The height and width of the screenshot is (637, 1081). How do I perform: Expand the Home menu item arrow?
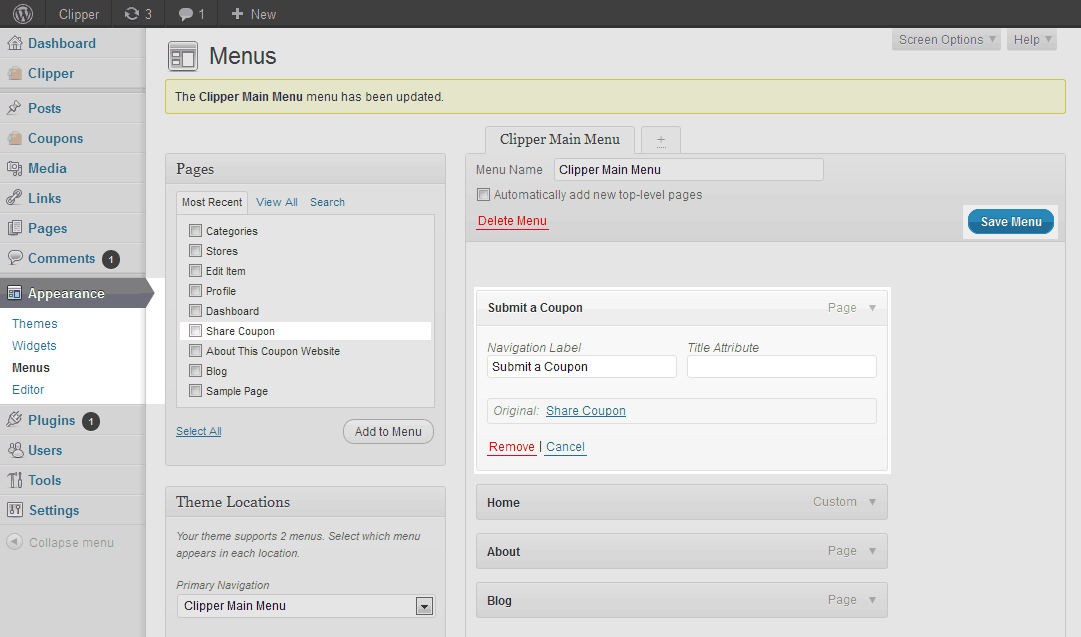coord(872,502)
